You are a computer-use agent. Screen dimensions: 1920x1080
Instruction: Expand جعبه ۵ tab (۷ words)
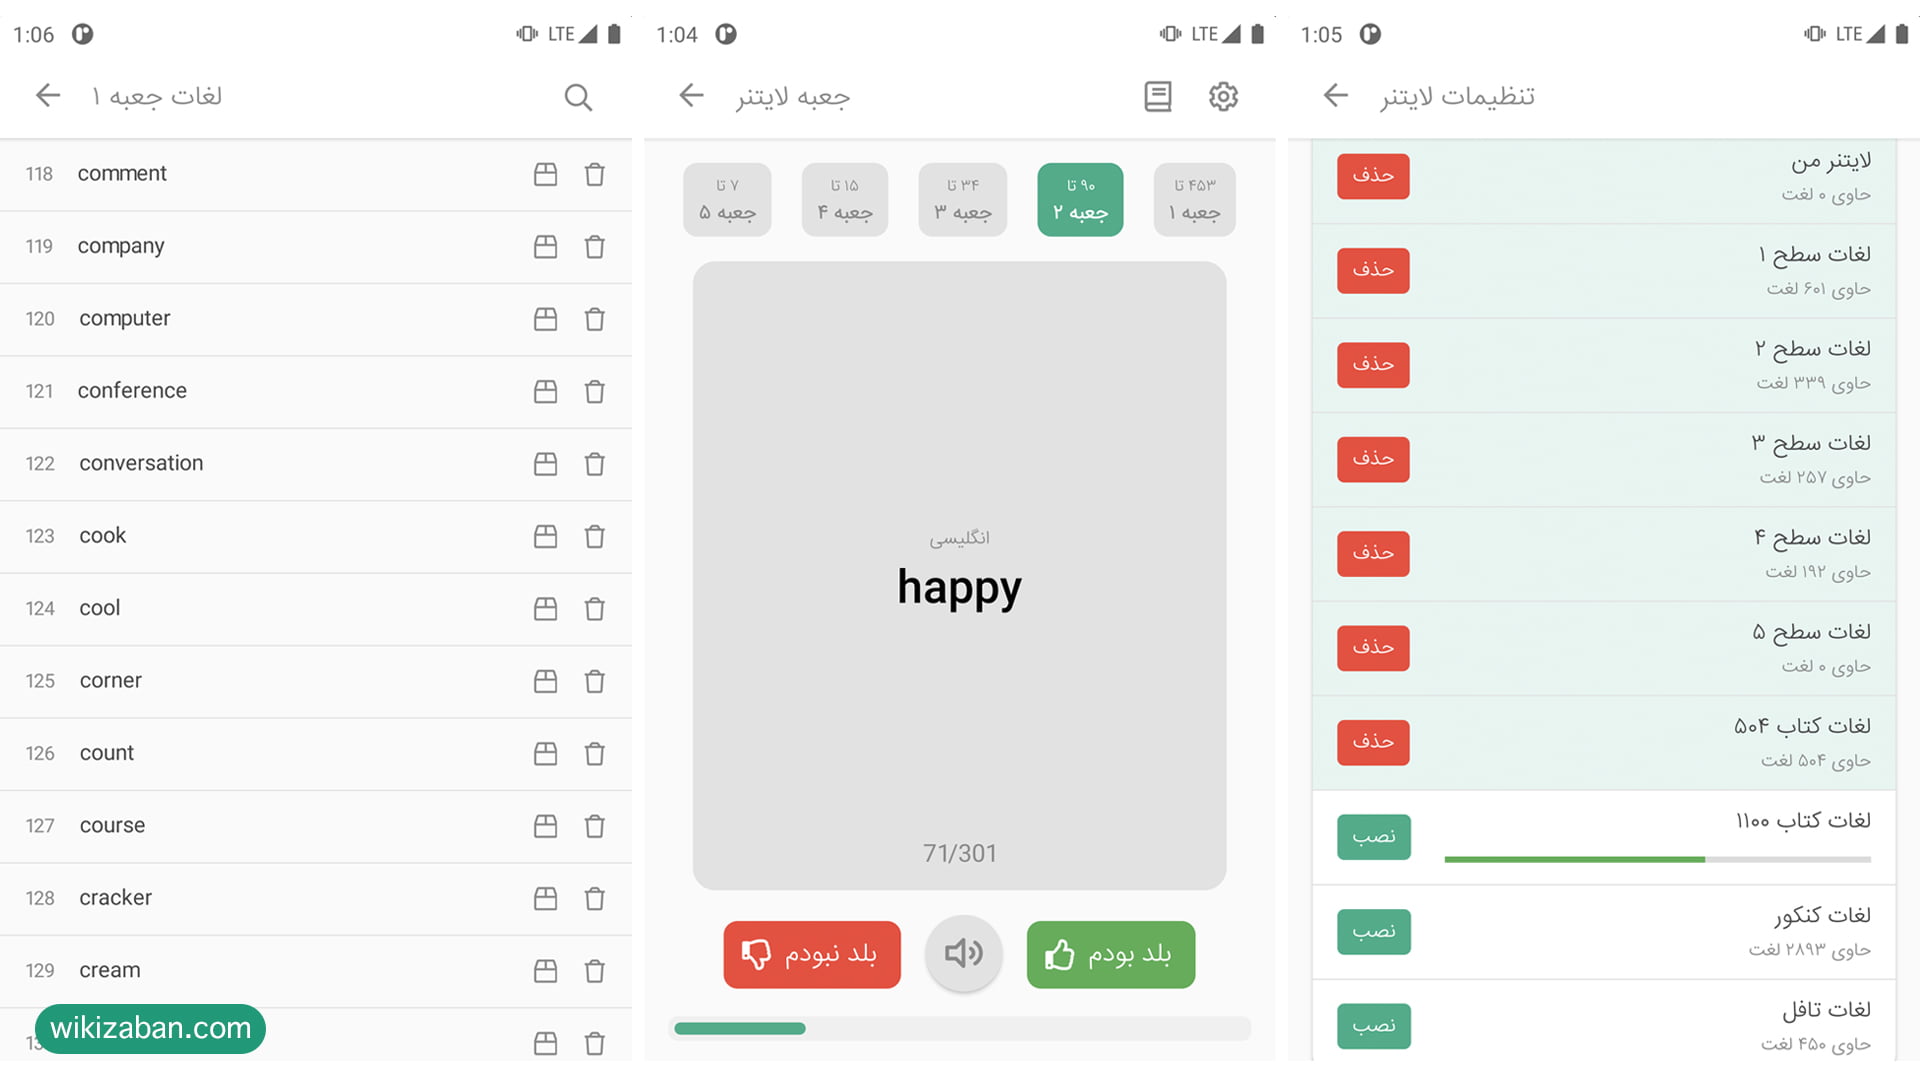[x=732, y=200]
